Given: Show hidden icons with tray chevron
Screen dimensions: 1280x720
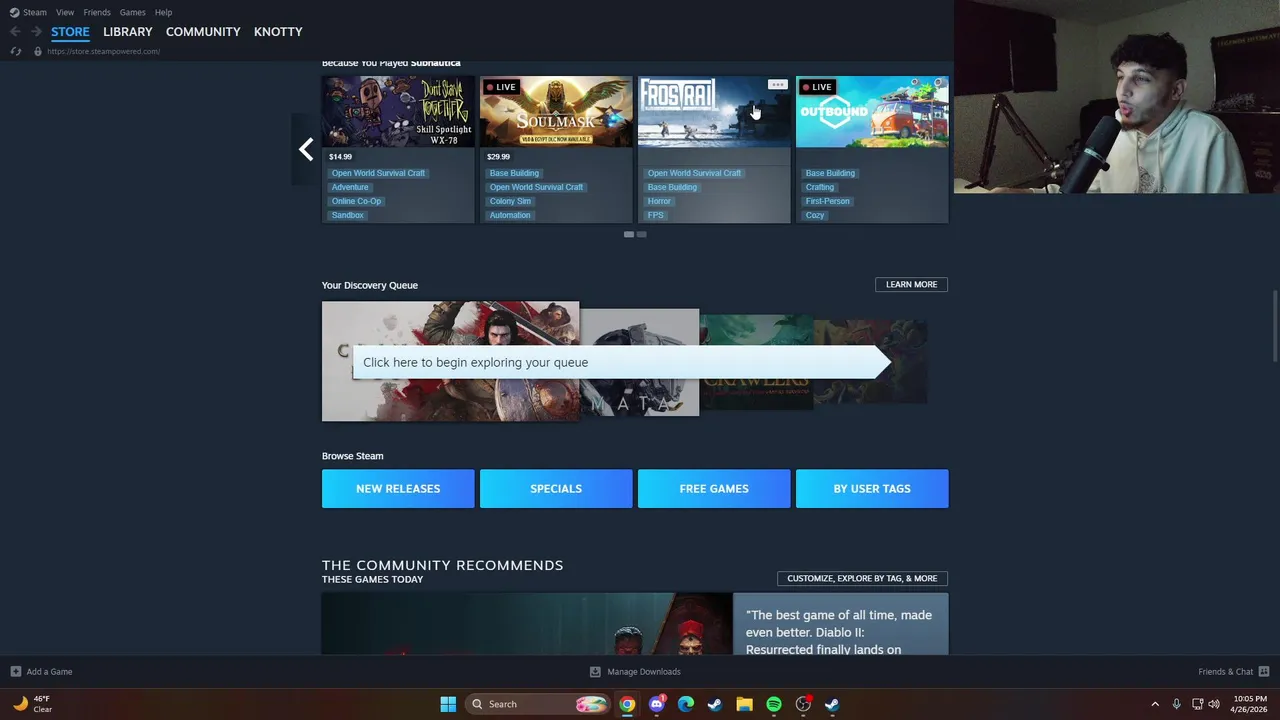Looking at the screenshot, I should pos(1155,704).
